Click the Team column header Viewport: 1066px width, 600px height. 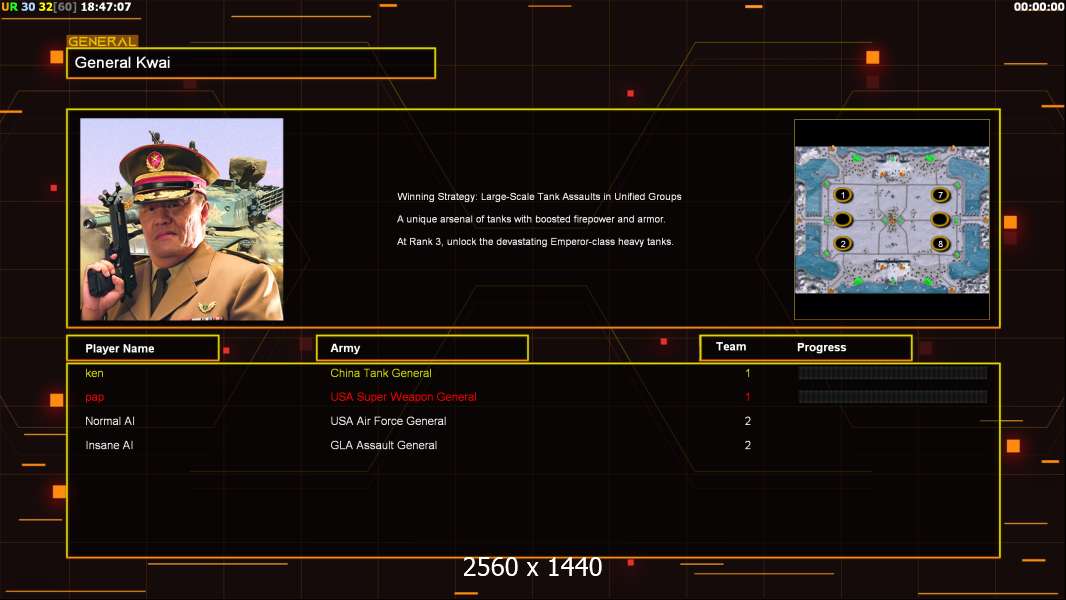click(x=731, y=347)
